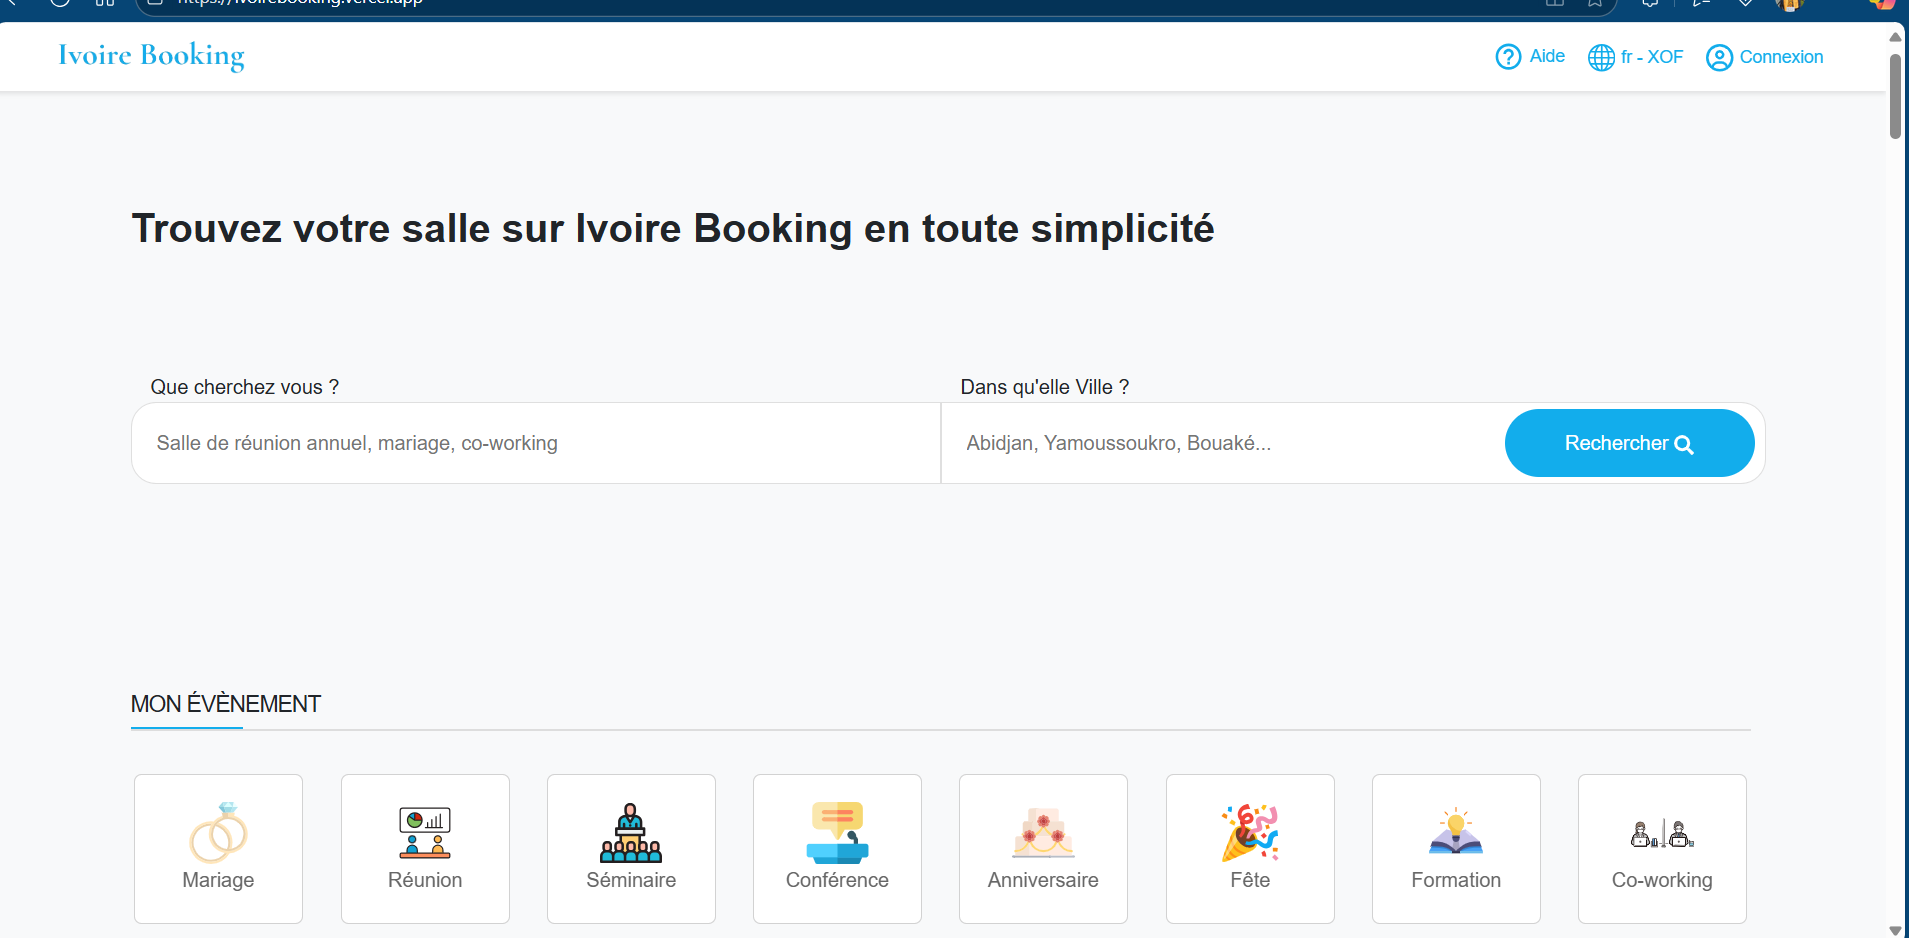Pick the Anniversaire cake icon
1909x938 pixels.
pos(1043,832)
